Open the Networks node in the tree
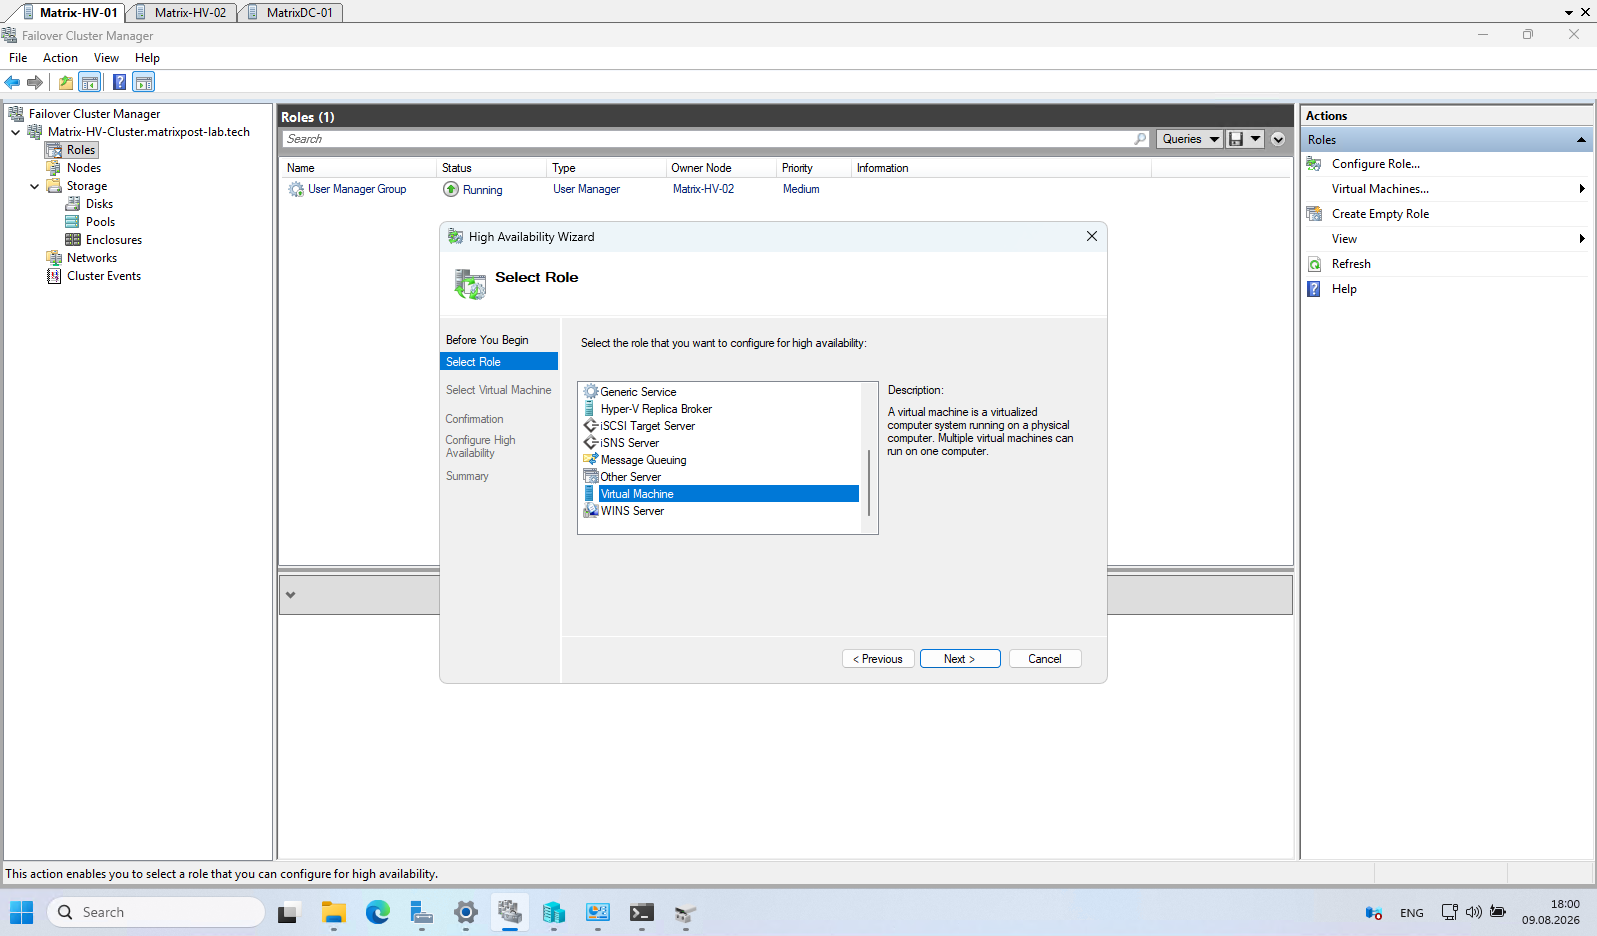This screenshot has width=1597, height=936. (92, 258)
